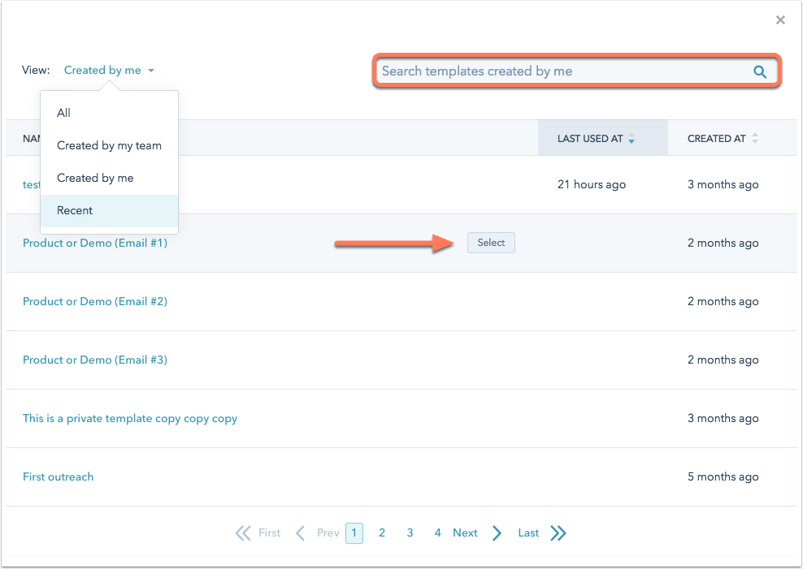
Task: Click the Prev page chevron icon
Action: coord(301,533)
